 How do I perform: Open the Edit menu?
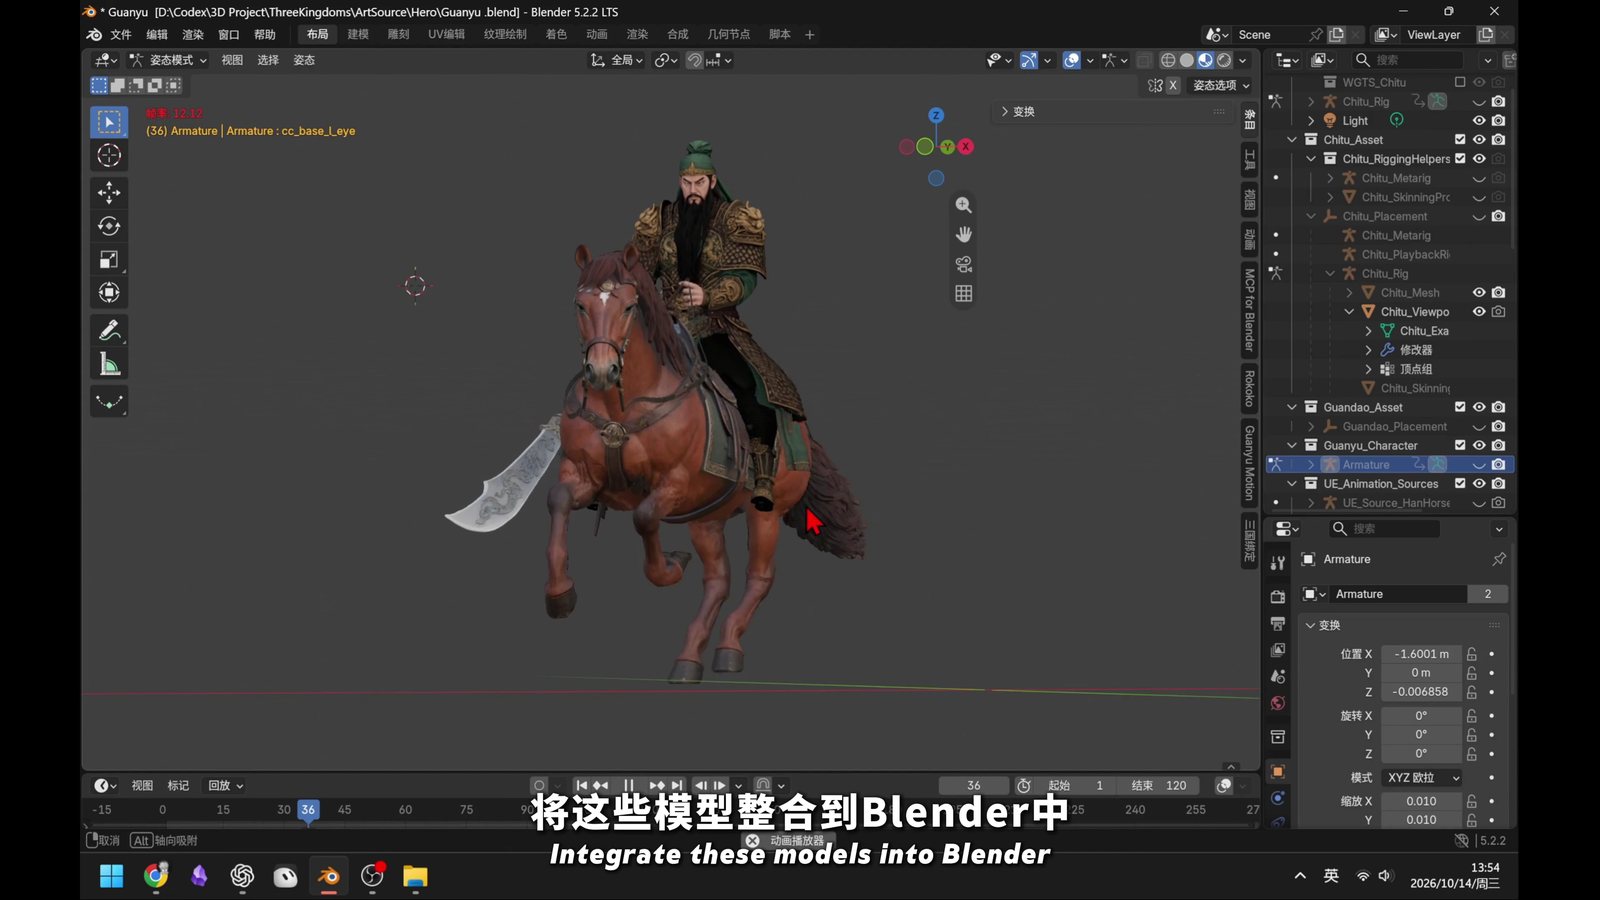[x=157, y=34]
